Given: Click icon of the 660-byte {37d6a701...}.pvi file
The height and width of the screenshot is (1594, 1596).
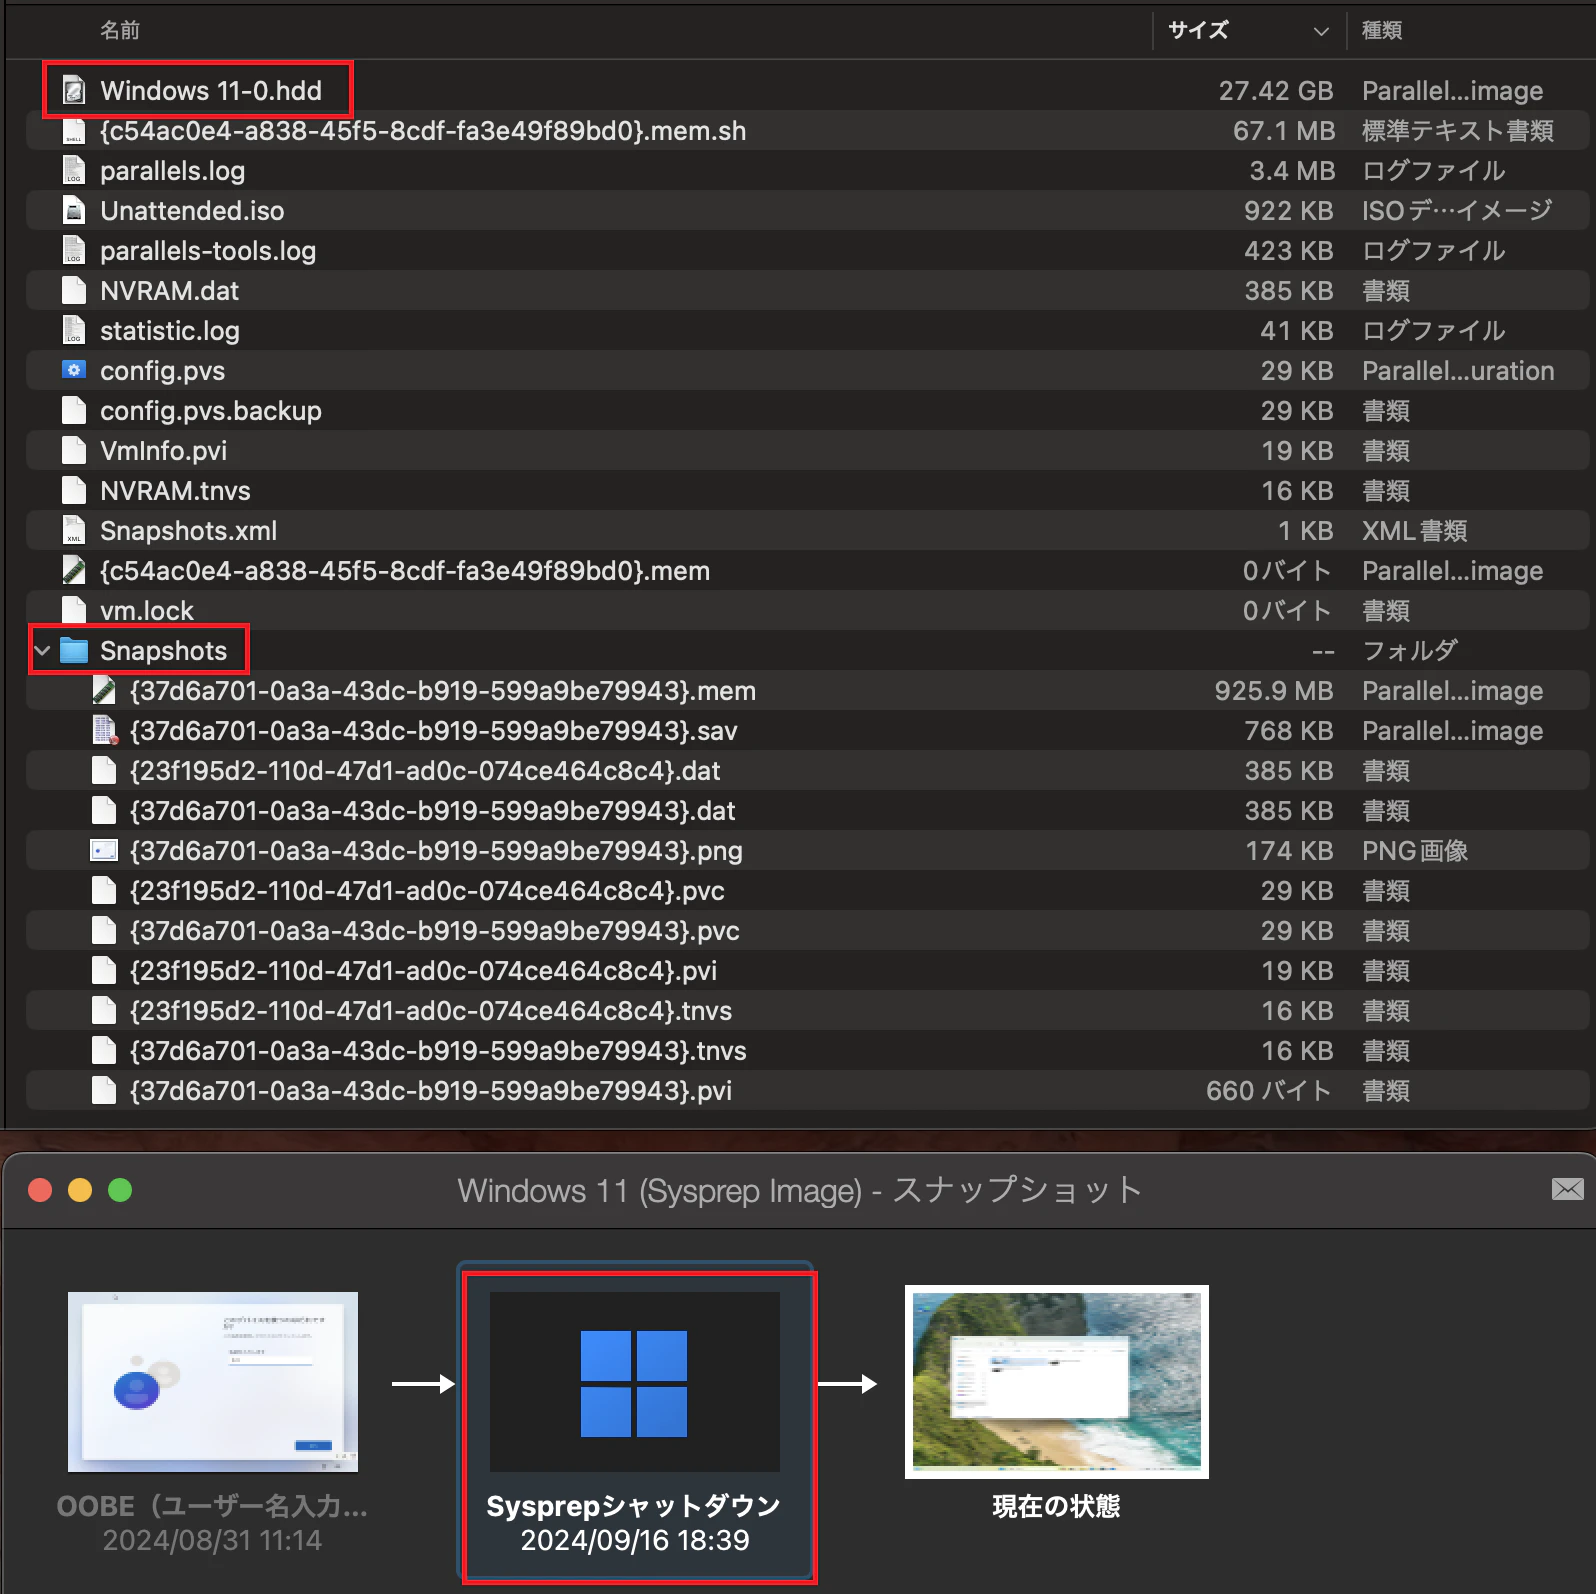Looking at the screenshot, I should tap(104, 1091).
